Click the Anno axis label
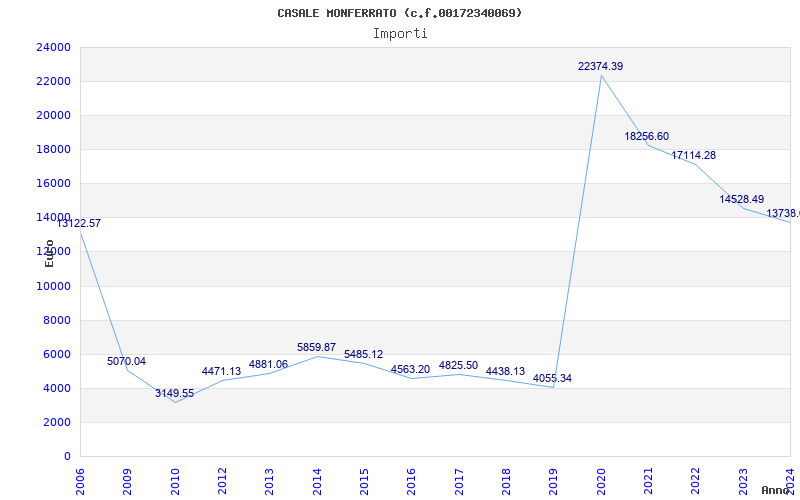The height and width of the screenshot is (500, 800). tap(775, 490)
